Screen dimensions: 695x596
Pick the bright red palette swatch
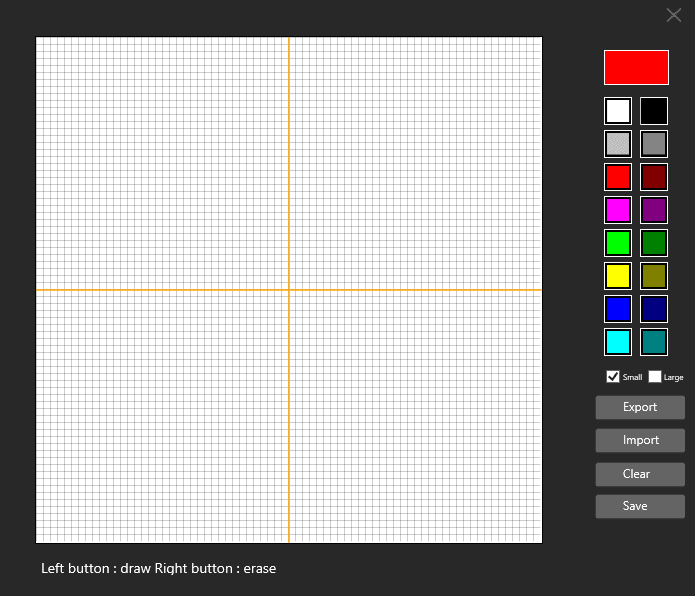click(x=618, y=177)
